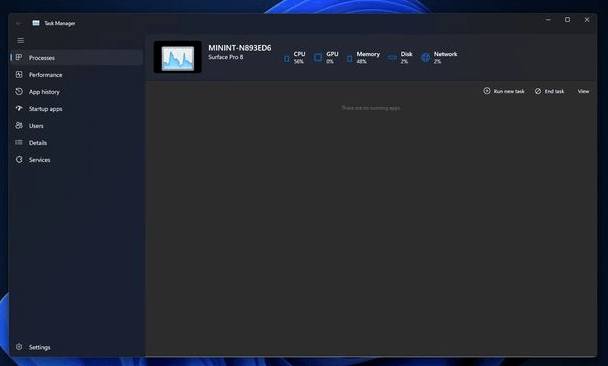The width and height of the screenshot is (608, 366).
Task: Select the Details list icon
Action: point(19,142)
